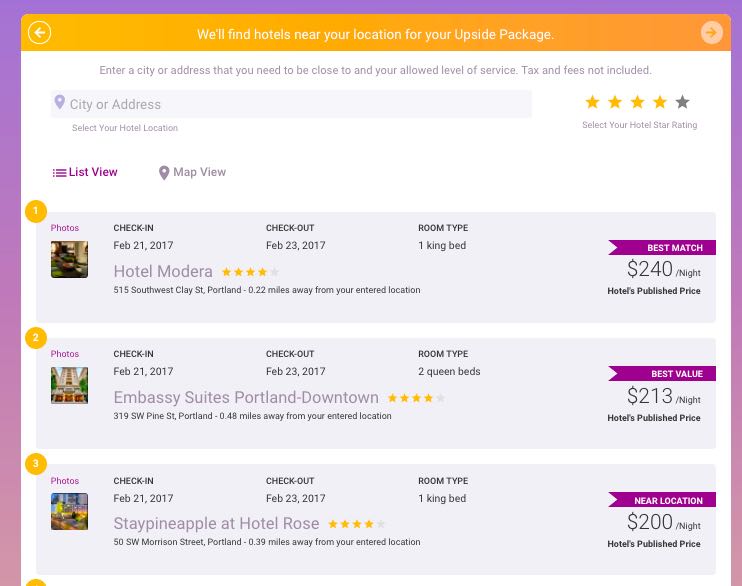Open Photos link for Embassy Suites

click(65, 354)
